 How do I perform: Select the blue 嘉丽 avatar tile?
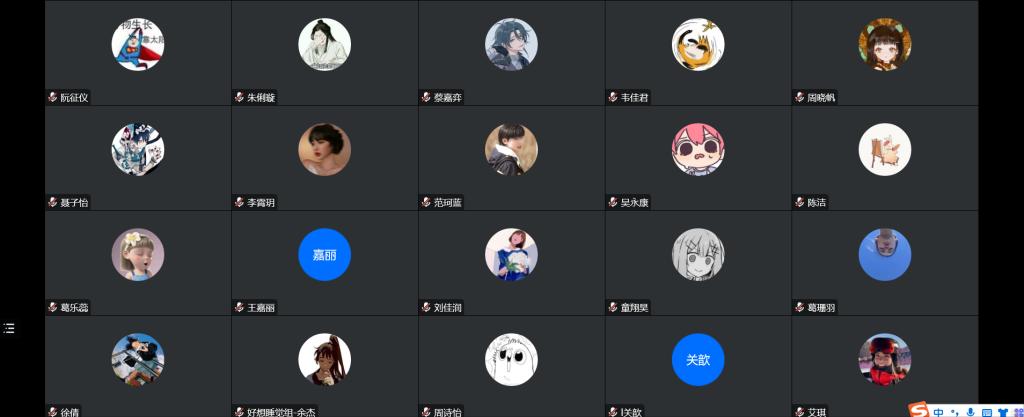[325, 255]
